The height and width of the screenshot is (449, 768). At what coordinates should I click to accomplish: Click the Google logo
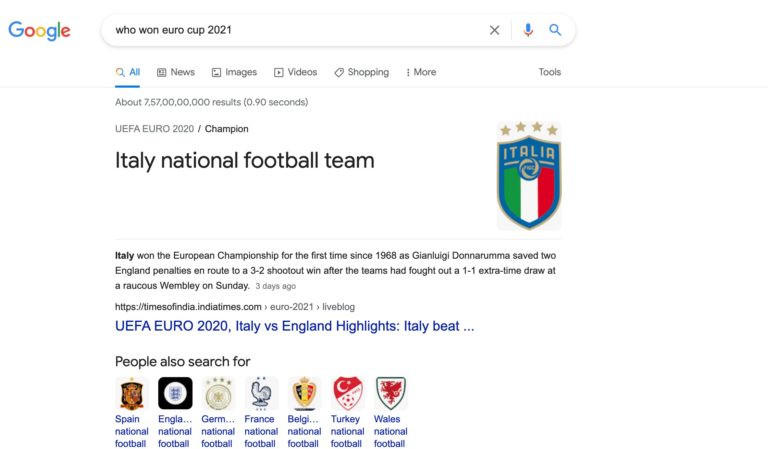click(39, 31)
